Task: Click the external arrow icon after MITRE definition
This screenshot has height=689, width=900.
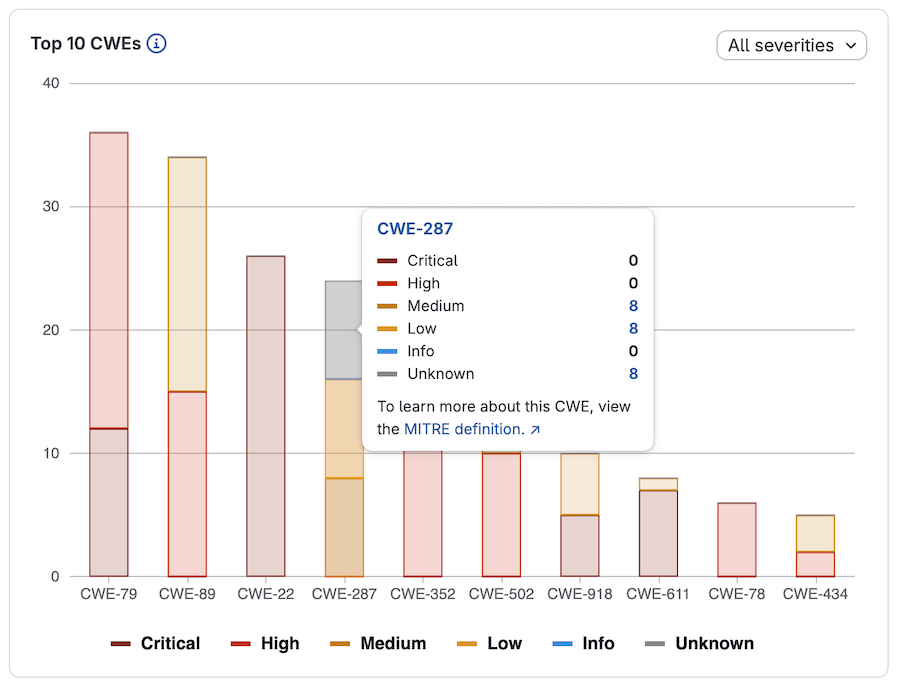Action: coord(535,430)
